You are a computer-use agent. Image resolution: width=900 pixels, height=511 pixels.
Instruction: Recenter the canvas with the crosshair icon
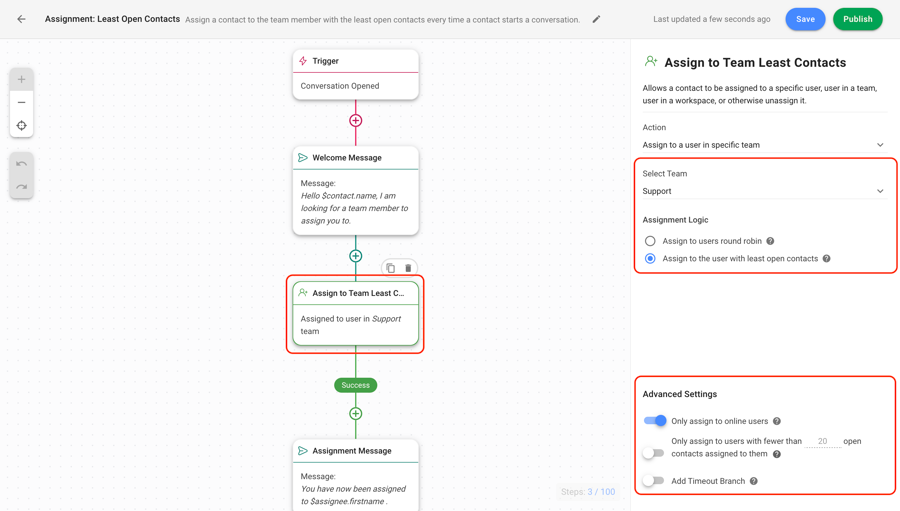click(21, 125)
